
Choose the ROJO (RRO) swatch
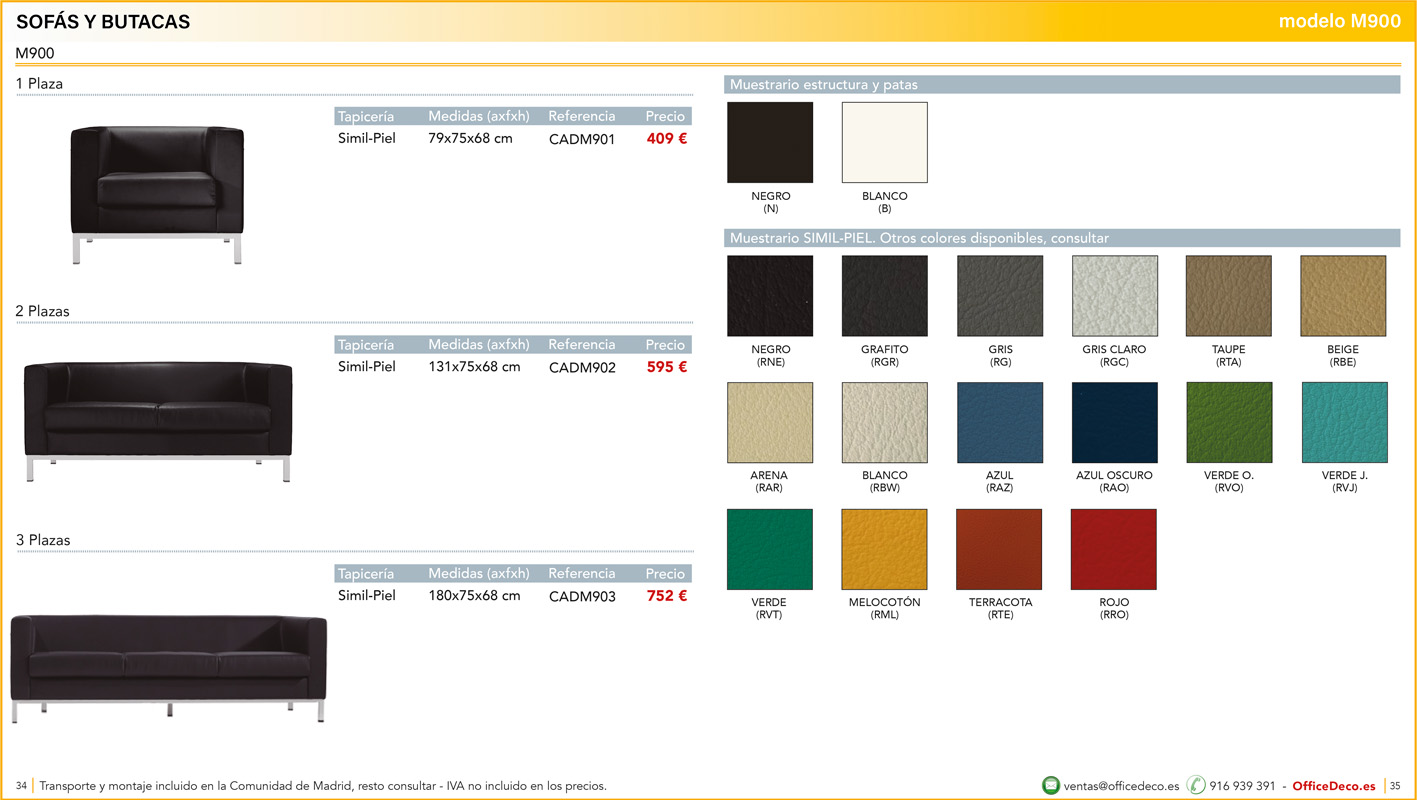1114,549
